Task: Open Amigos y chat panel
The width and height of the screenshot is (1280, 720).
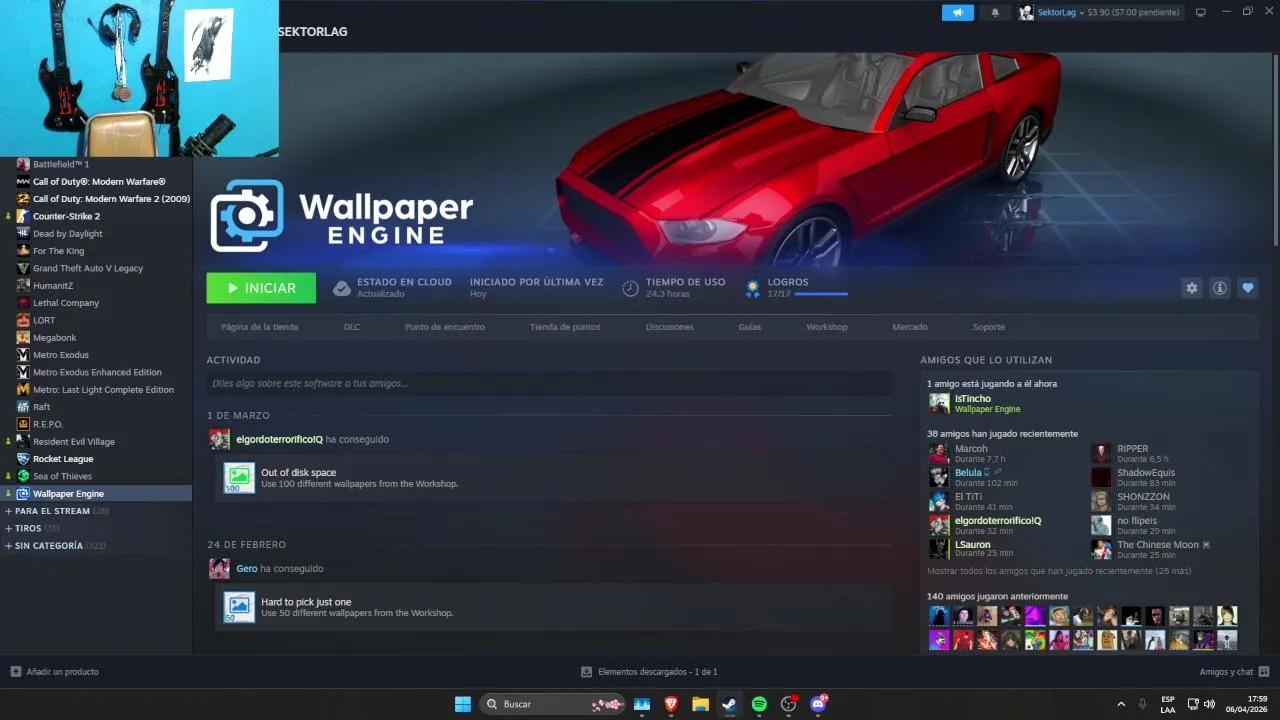Action: click(x=1234, y=672)
